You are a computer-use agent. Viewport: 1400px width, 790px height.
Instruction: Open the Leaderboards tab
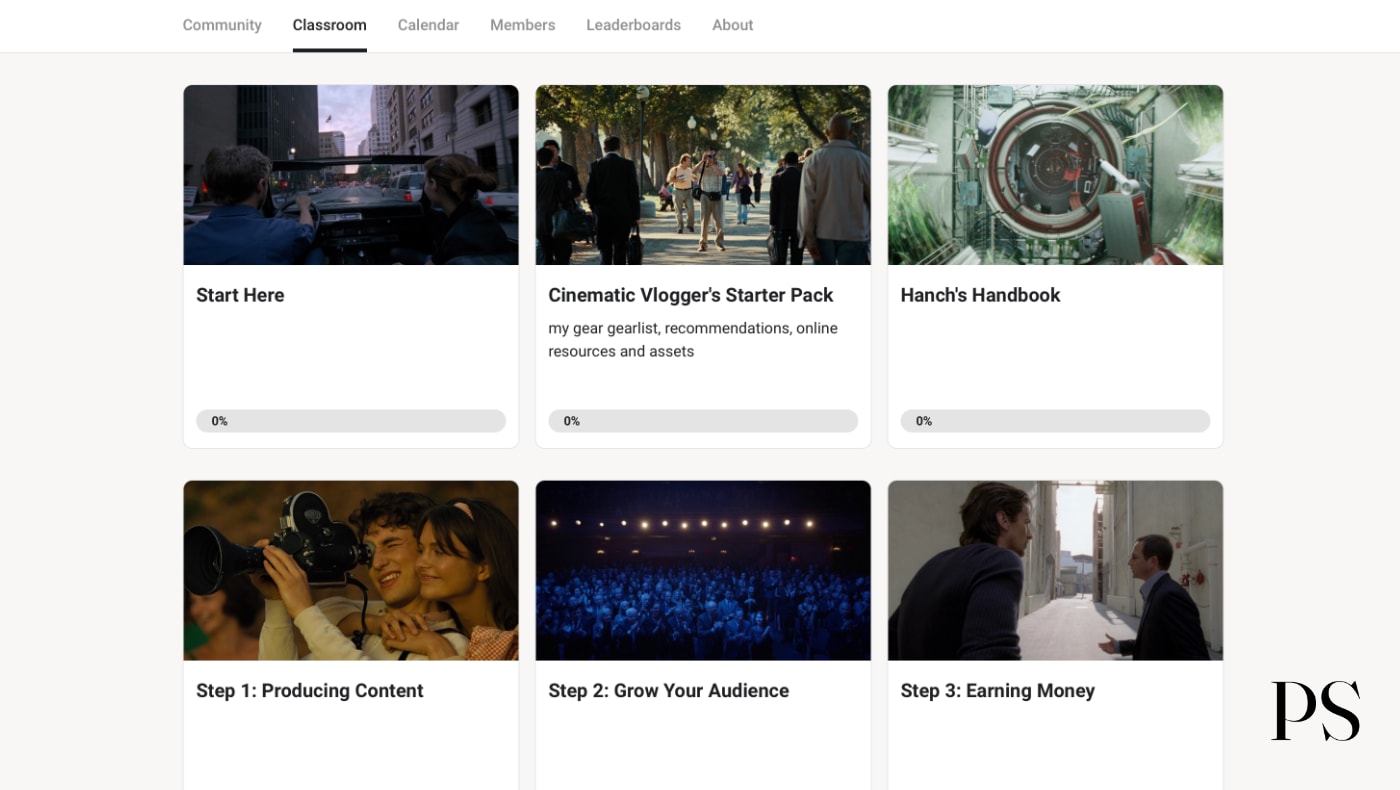click(633, 25)
